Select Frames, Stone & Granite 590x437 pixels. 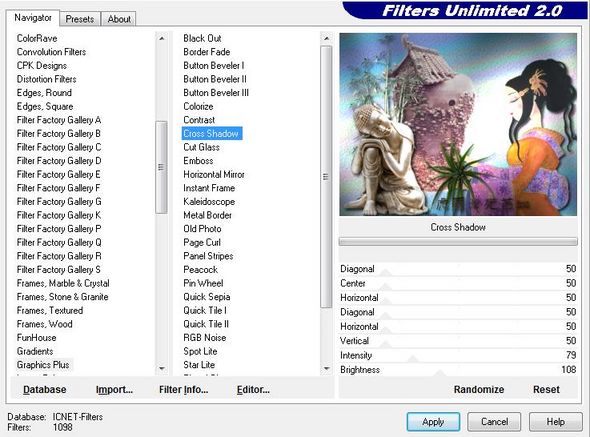point(62,297)
